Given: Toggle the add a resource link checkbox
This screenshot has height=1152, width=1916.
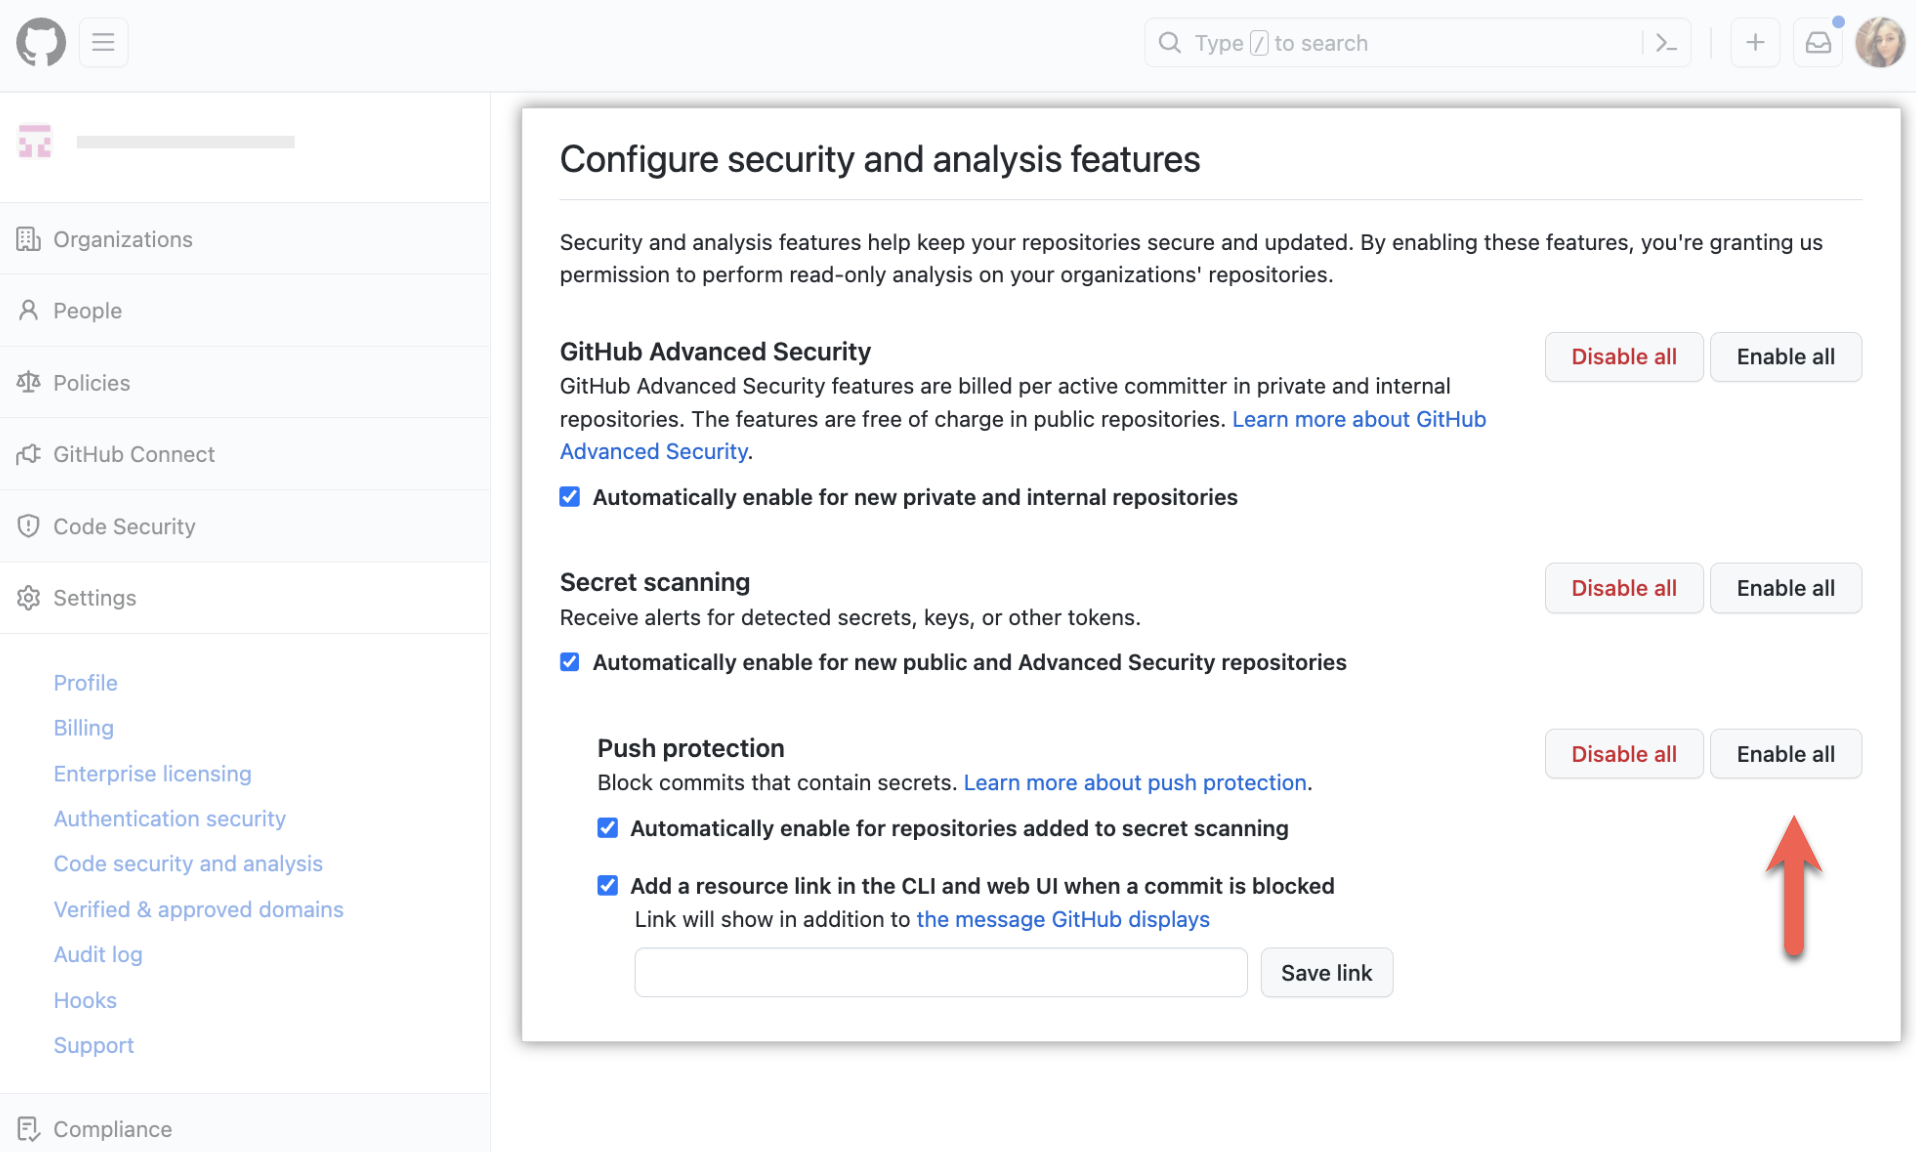Looking at the screenshot, I should (608, 886).
